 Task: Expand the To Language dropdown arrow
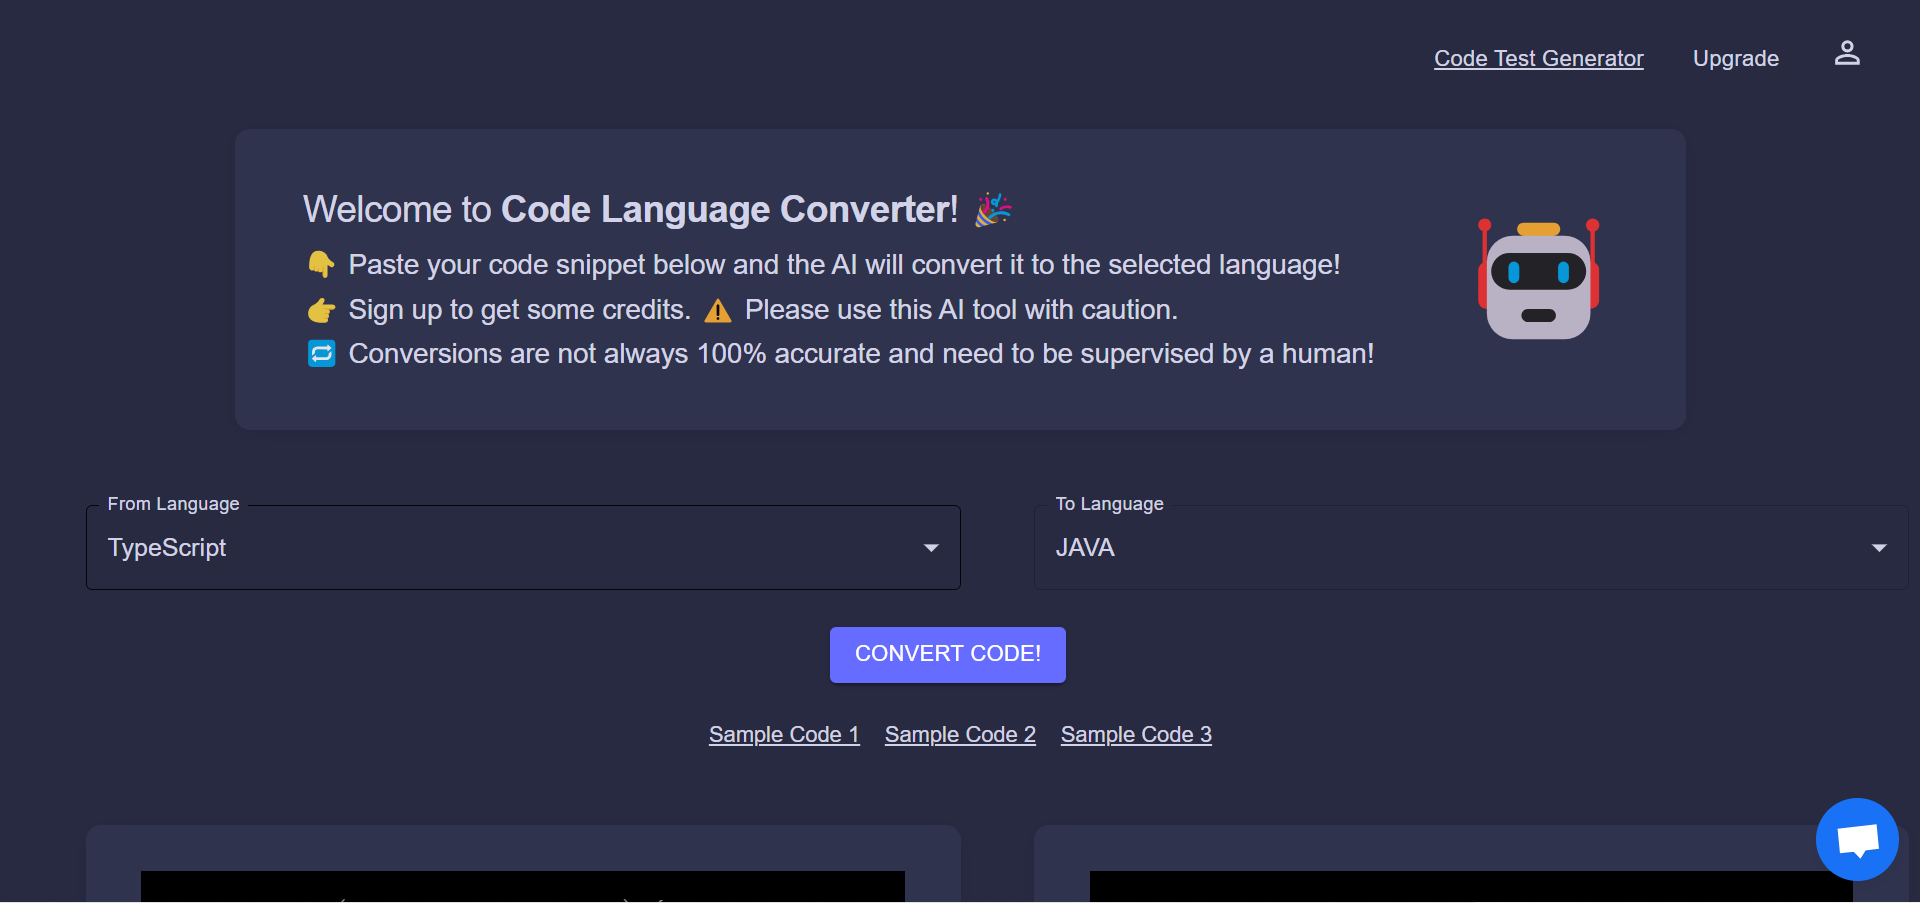1879,548
